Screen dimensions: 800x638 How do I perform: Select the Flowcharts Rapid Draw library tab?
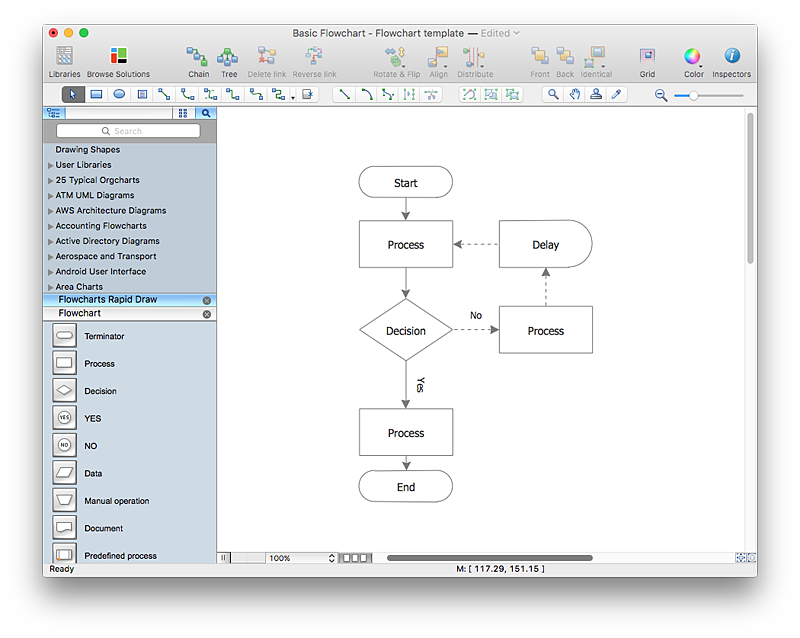(x=108, y=300)
